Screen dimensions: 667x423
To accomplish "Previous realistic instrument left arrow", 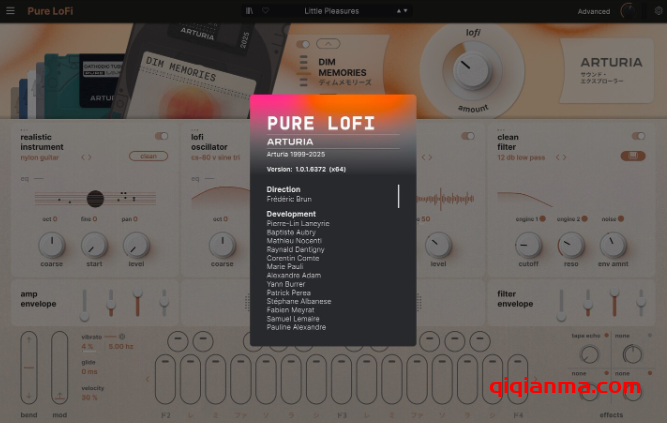I will coord(83,157).
